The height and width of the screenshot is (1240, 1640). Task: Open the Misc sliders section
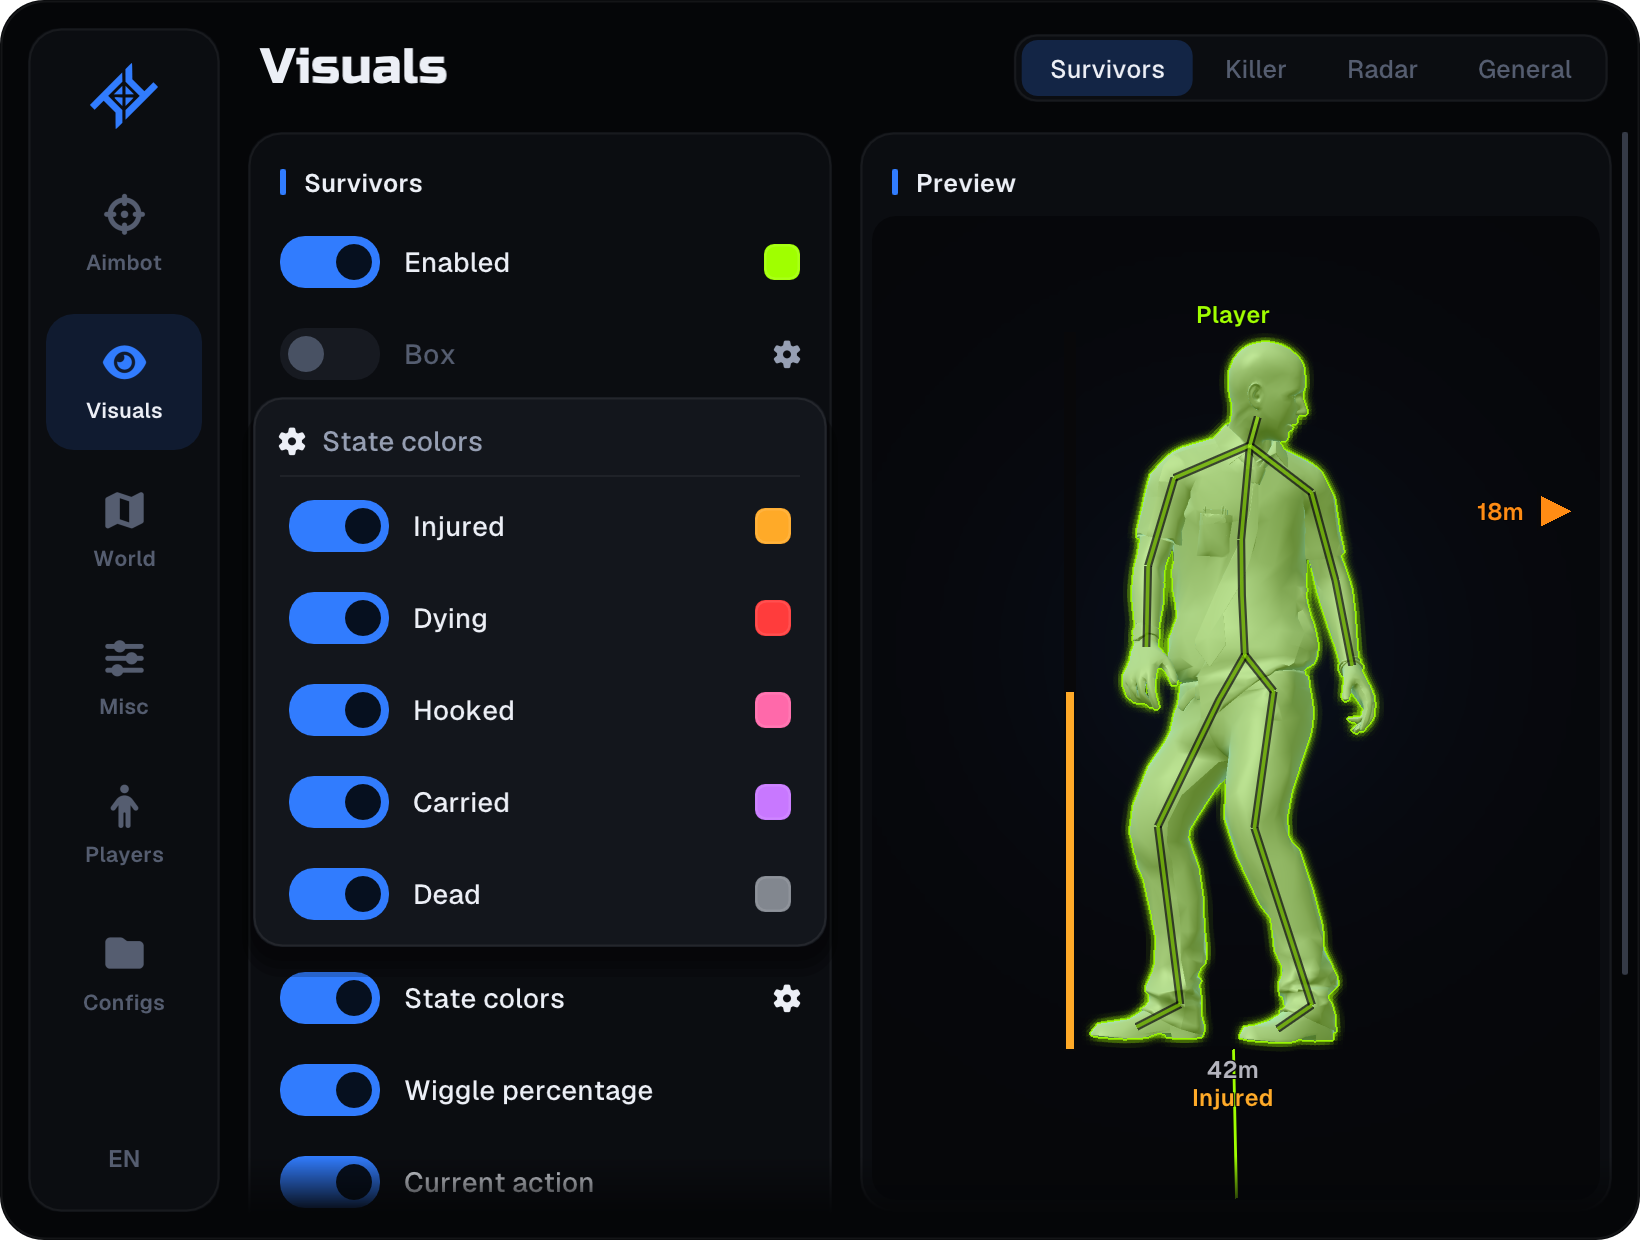click(124, 677)
